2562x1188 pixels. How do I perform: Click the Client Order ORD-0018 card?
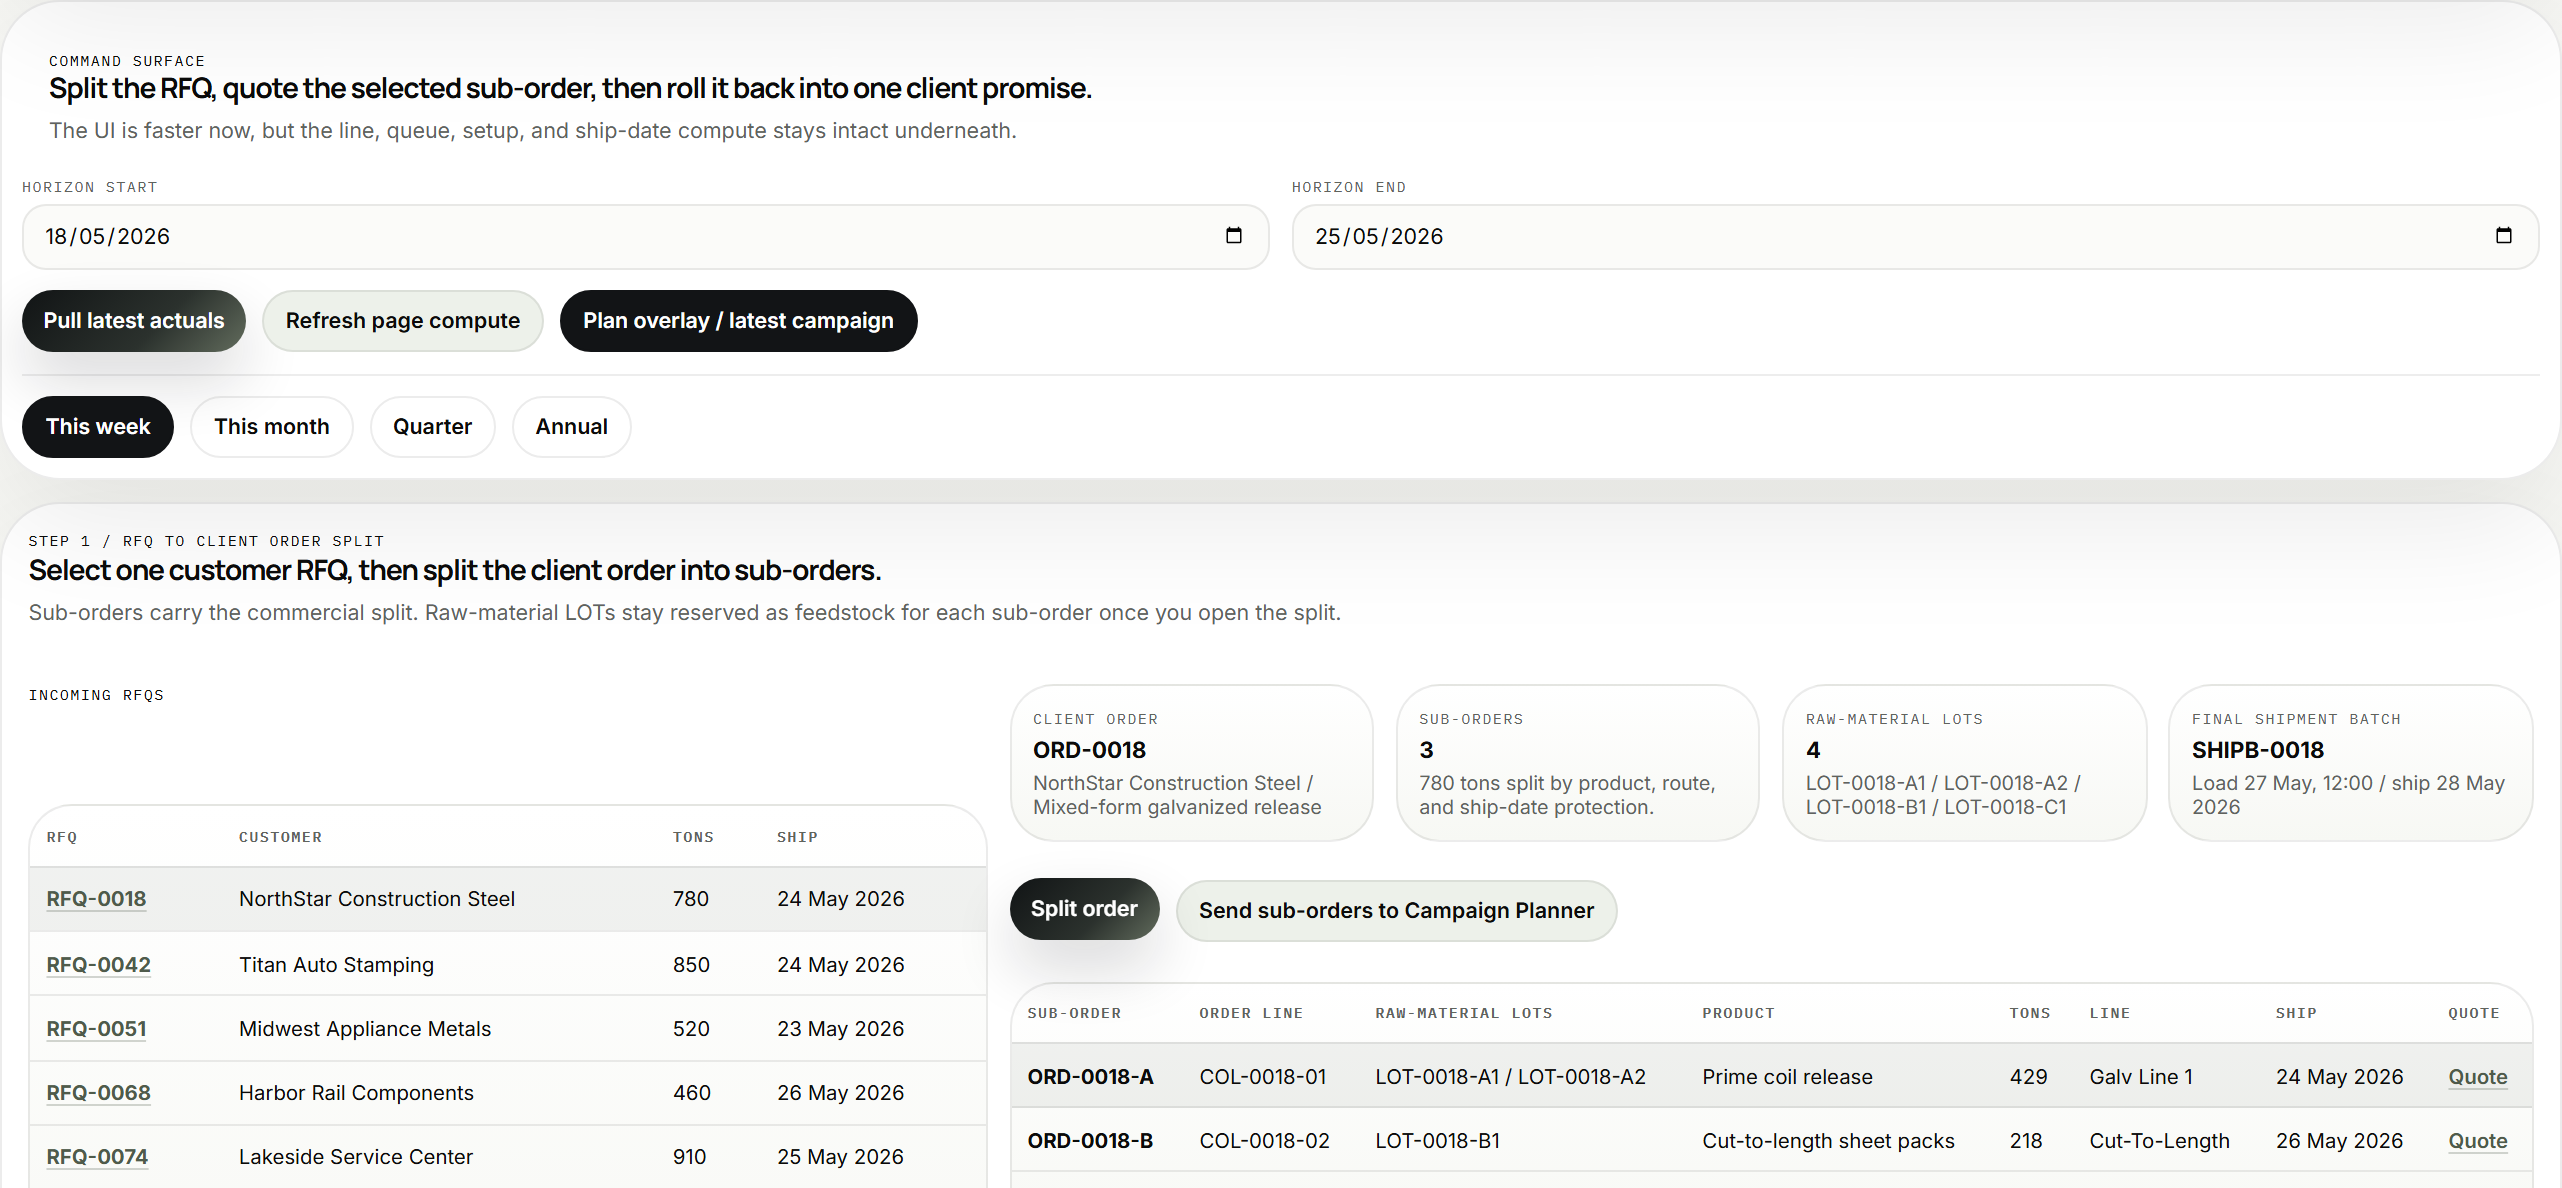tap(1191, 763)
